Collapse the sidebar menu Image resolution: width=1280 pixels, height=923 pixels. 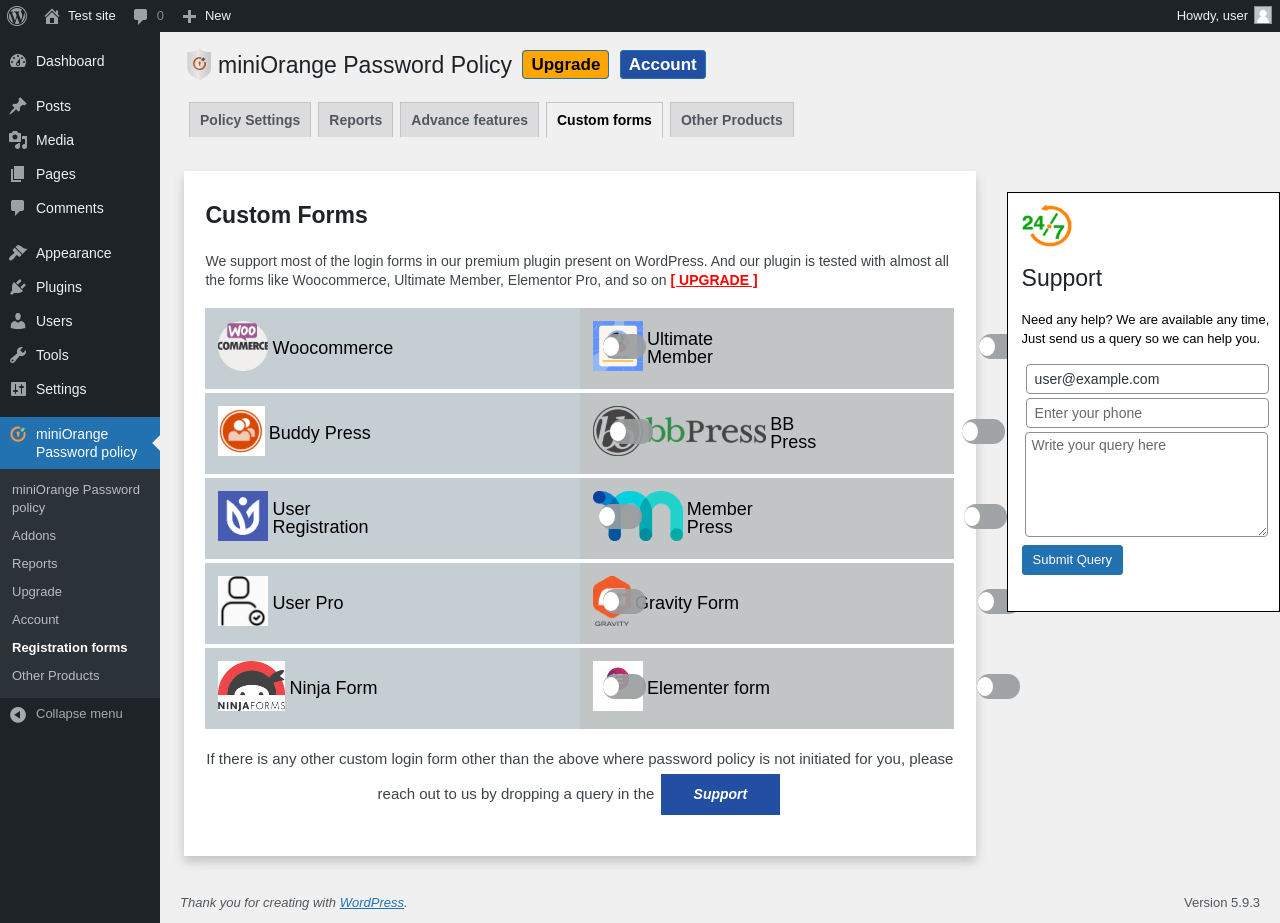coord(66,714)
